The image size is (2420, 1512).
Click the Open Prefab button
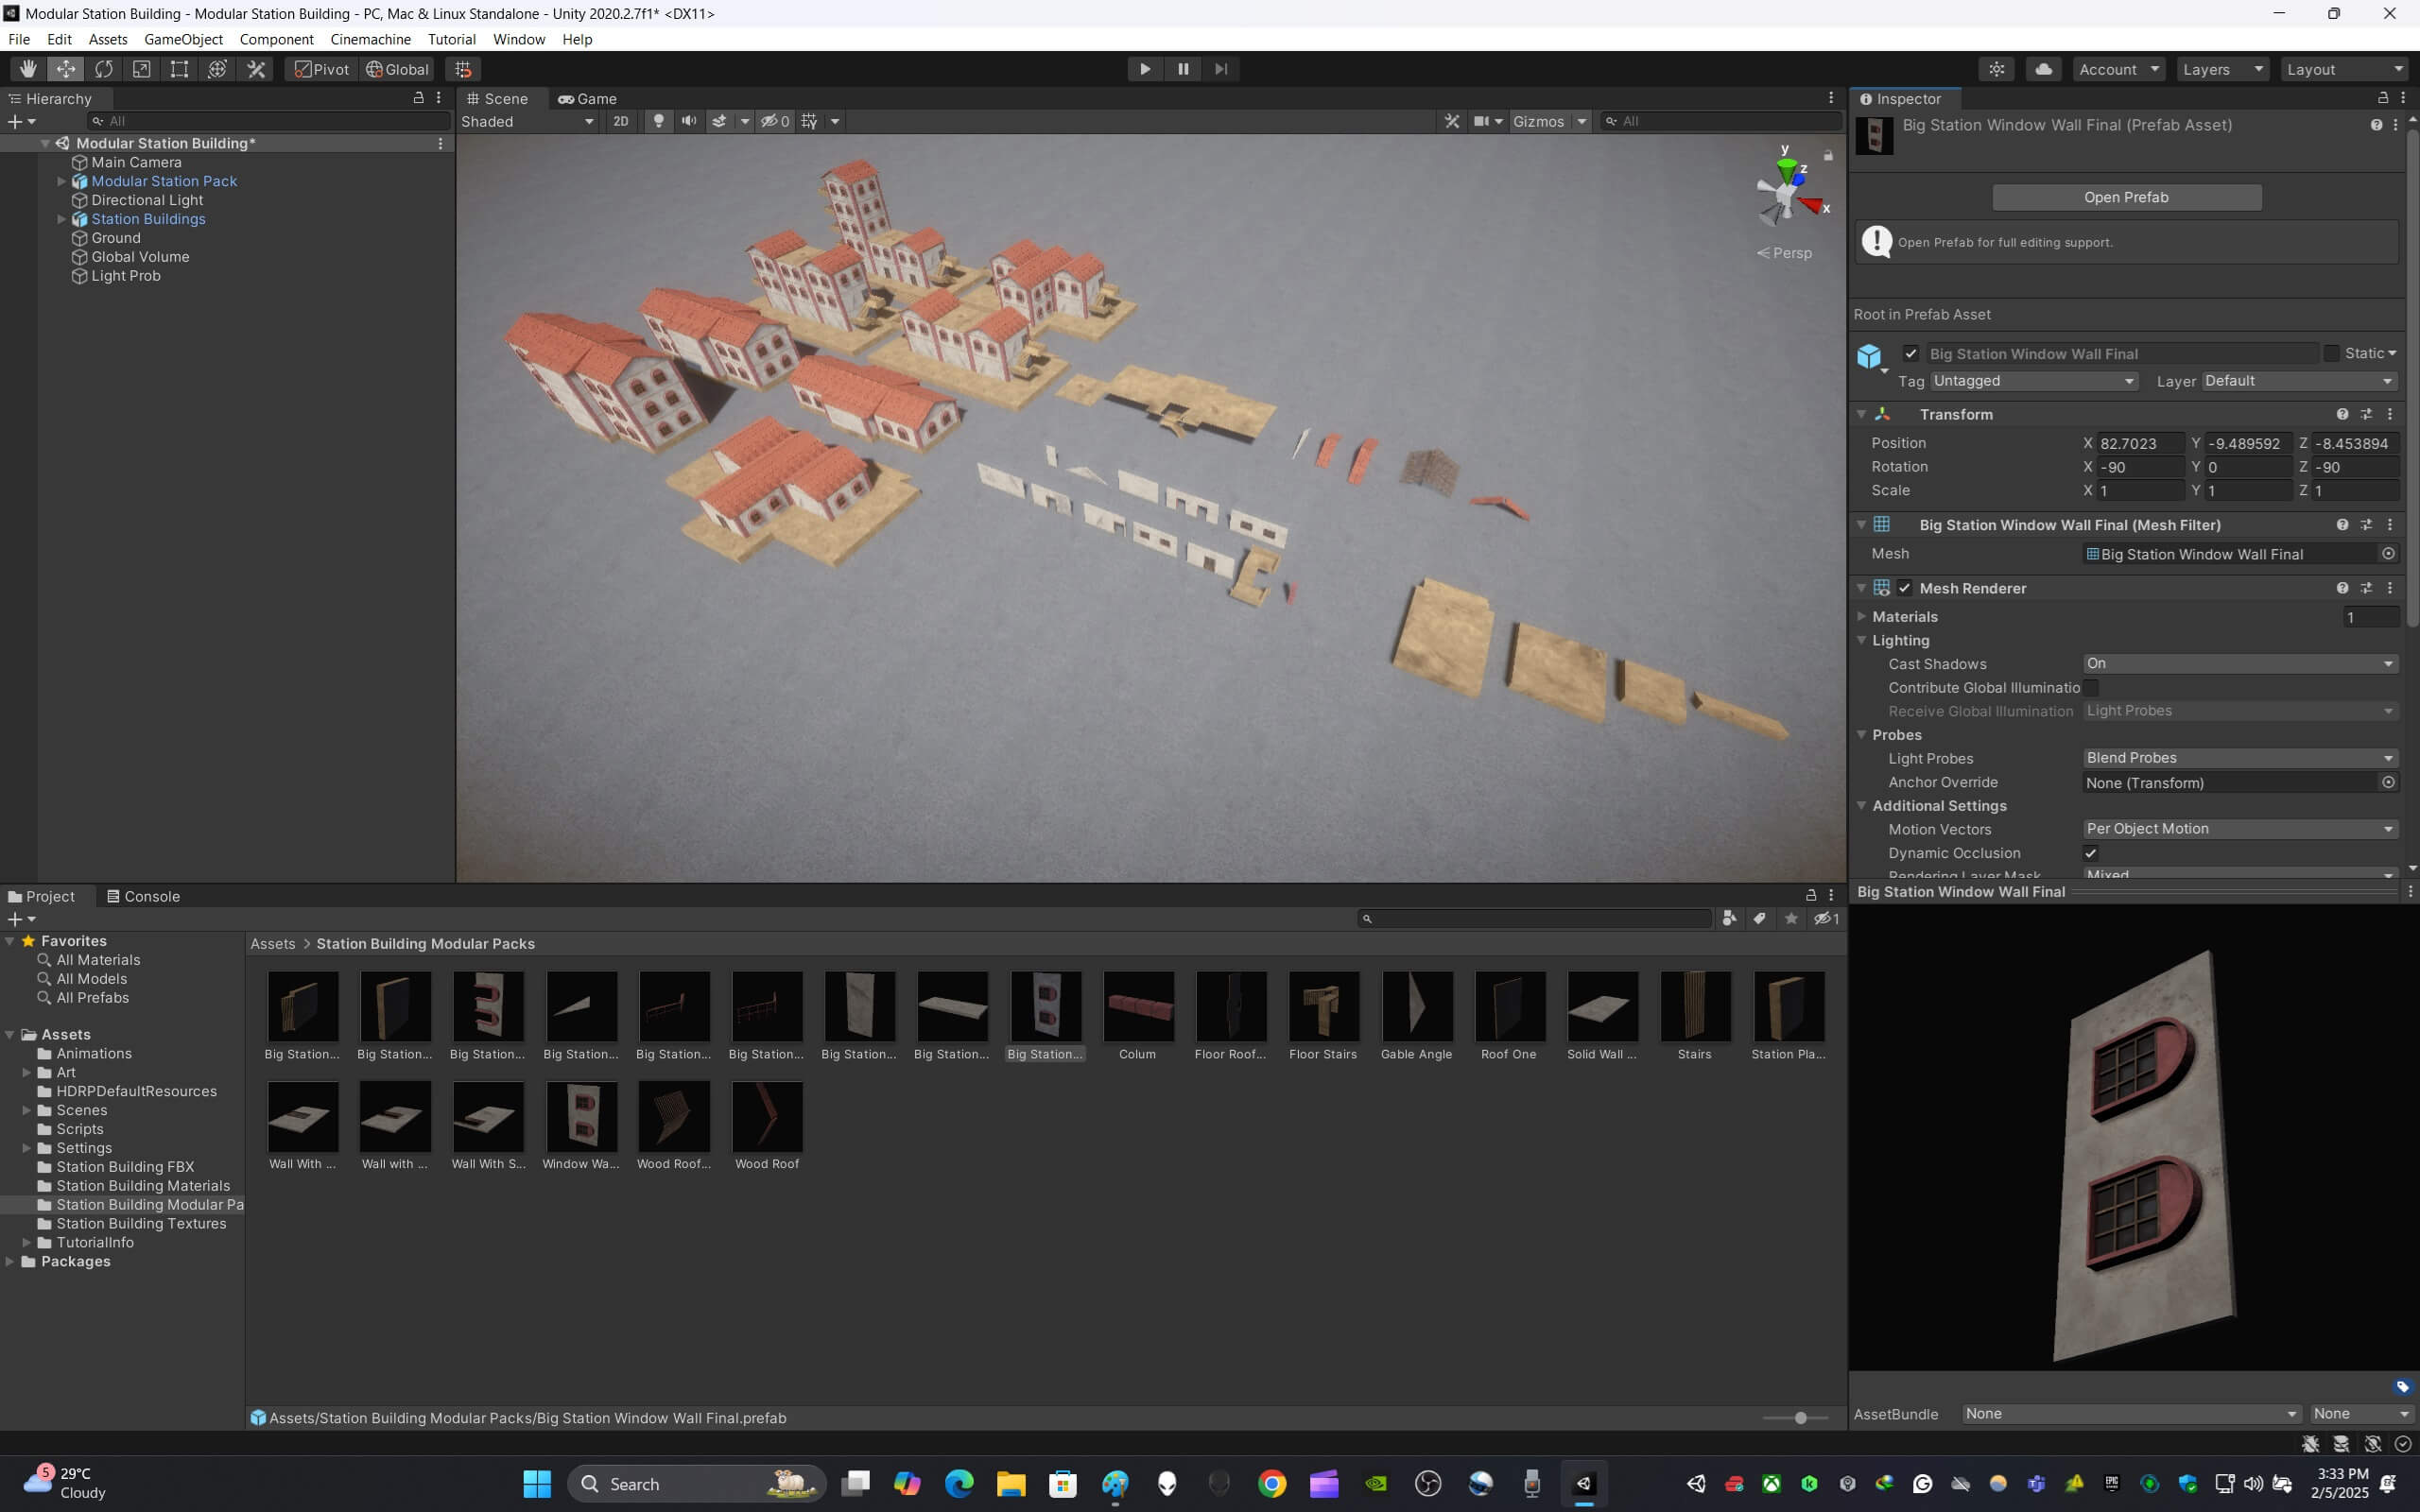click(2126, 197)
